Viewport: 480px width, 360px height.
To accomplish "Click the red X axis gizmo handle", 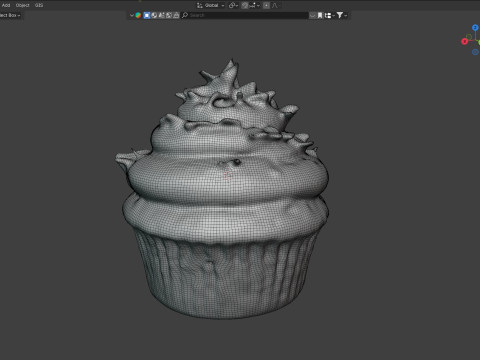I will point(465,41).
